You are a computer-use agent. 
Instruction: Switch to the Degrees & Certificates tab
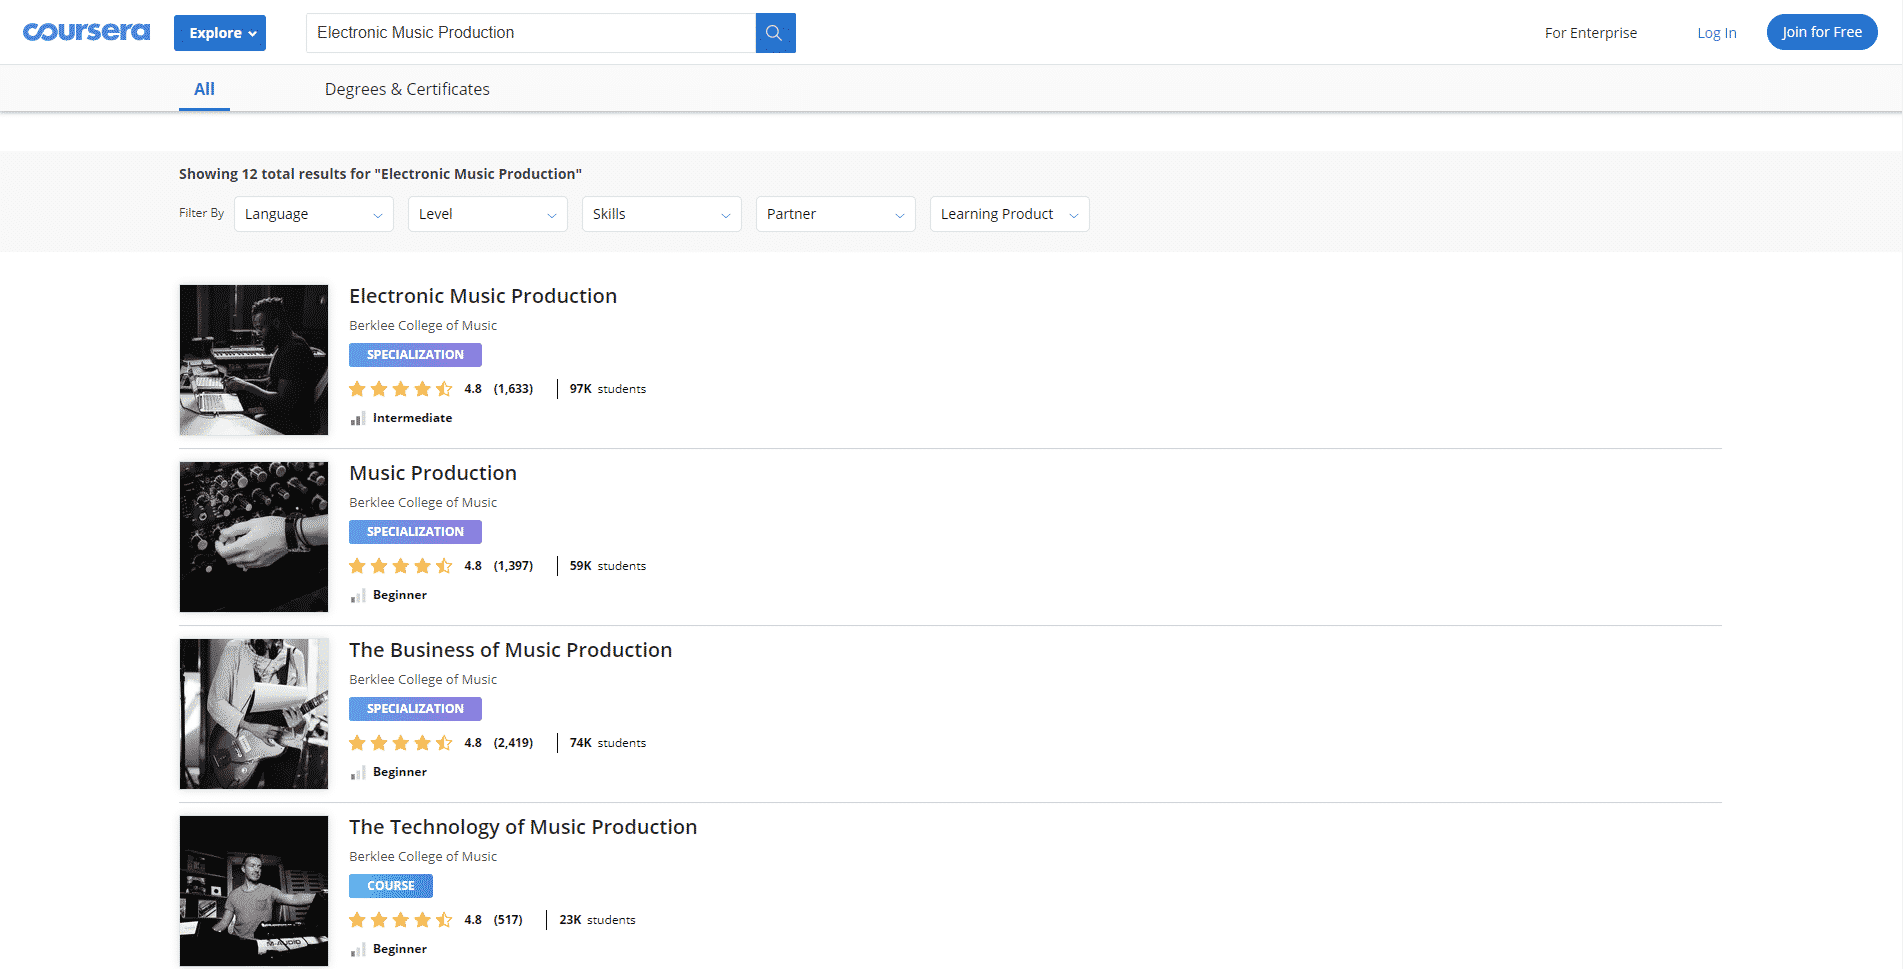(407, 89)
